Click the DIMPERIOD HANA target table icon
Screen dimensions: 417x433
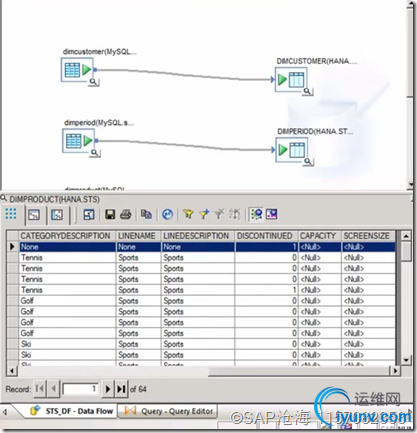292,150
